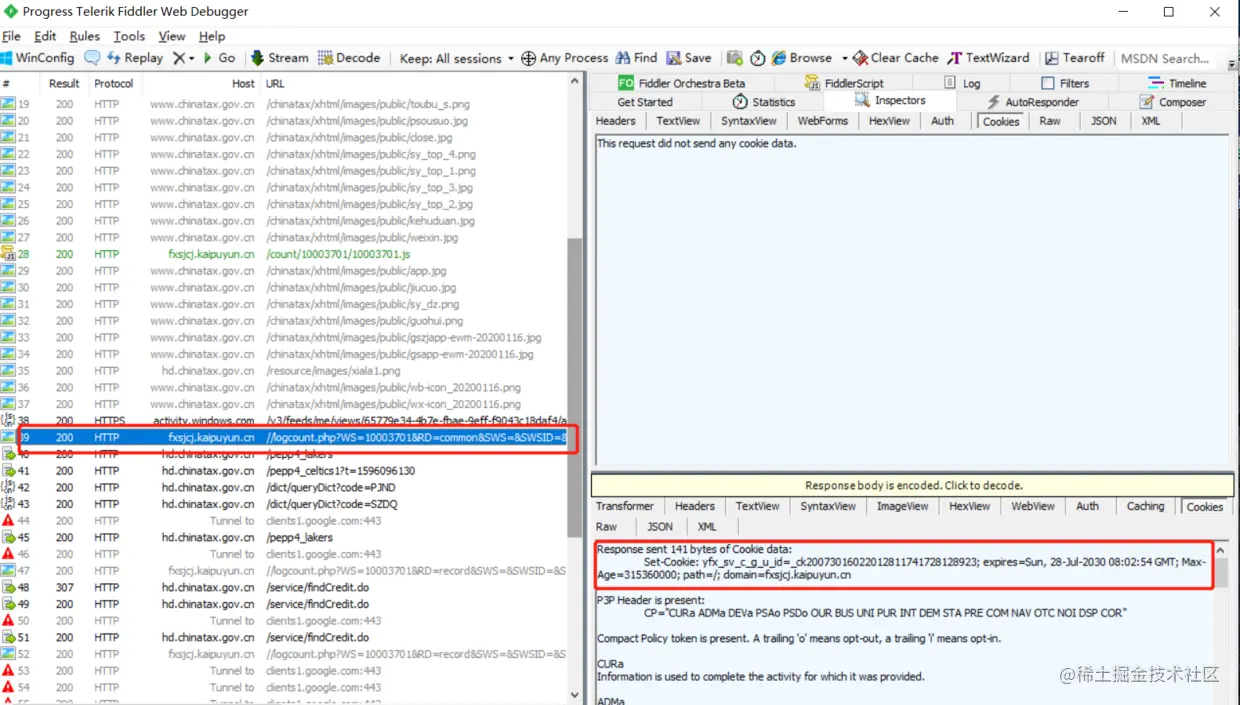The width and height of the screenshot is (1240, 705).
Task: Click HTTPS lock icon of session 38
Action: [8, 421]
